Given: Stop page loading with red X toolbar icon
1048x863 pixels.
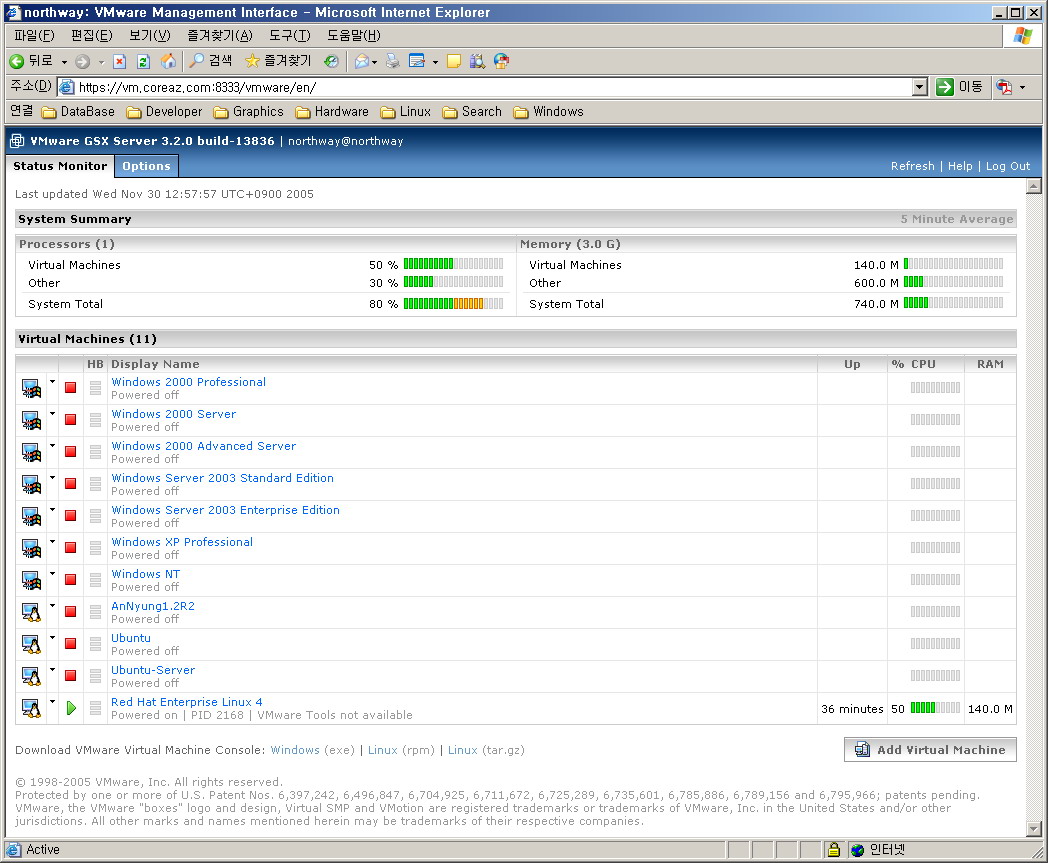Looking at the screenshot, I should pos(120,61).
